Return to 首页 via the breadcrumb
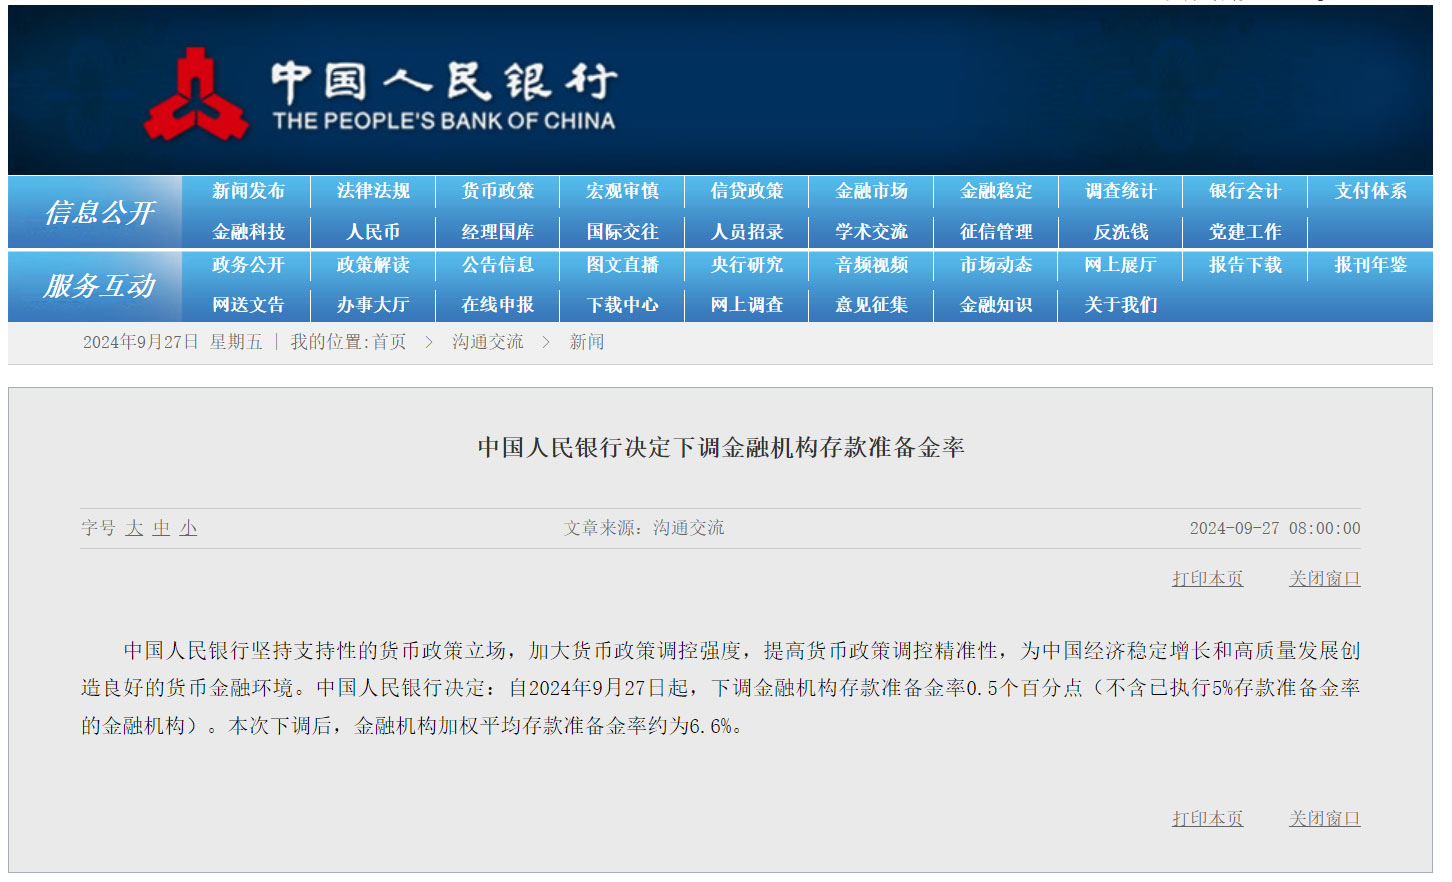 click(x=389, y=342)
